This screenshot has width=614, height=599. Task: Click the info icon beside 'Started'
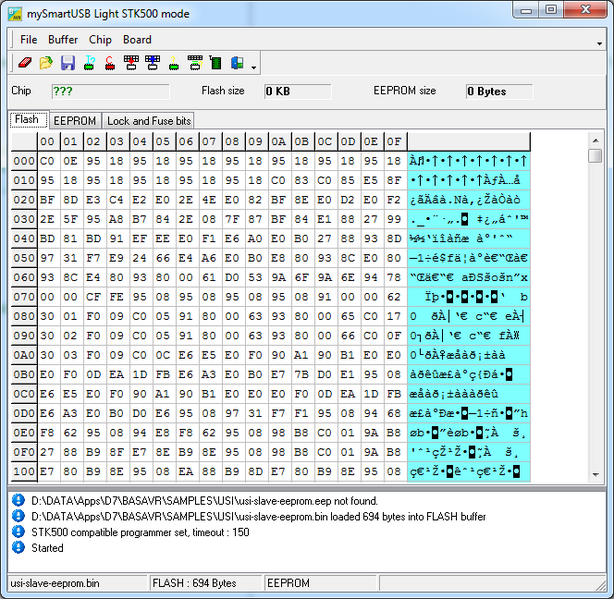pyautogui.click(x=18, y=547)
